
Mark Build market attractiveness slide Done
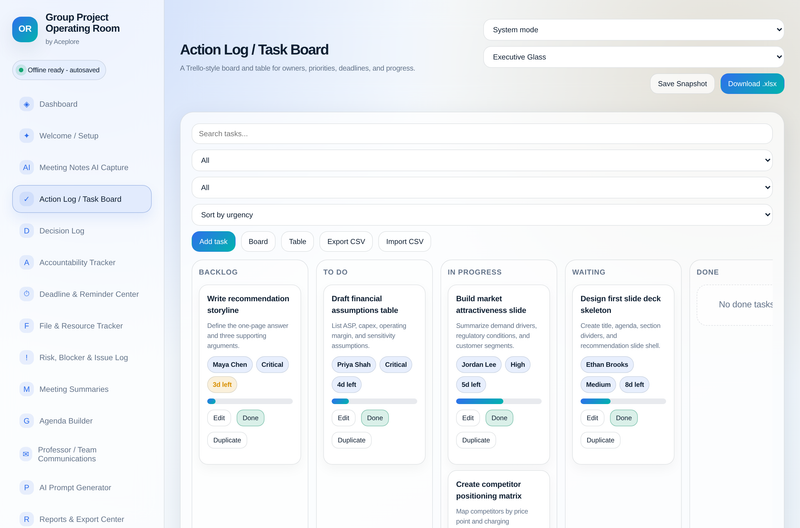click(x=499, y=418)
